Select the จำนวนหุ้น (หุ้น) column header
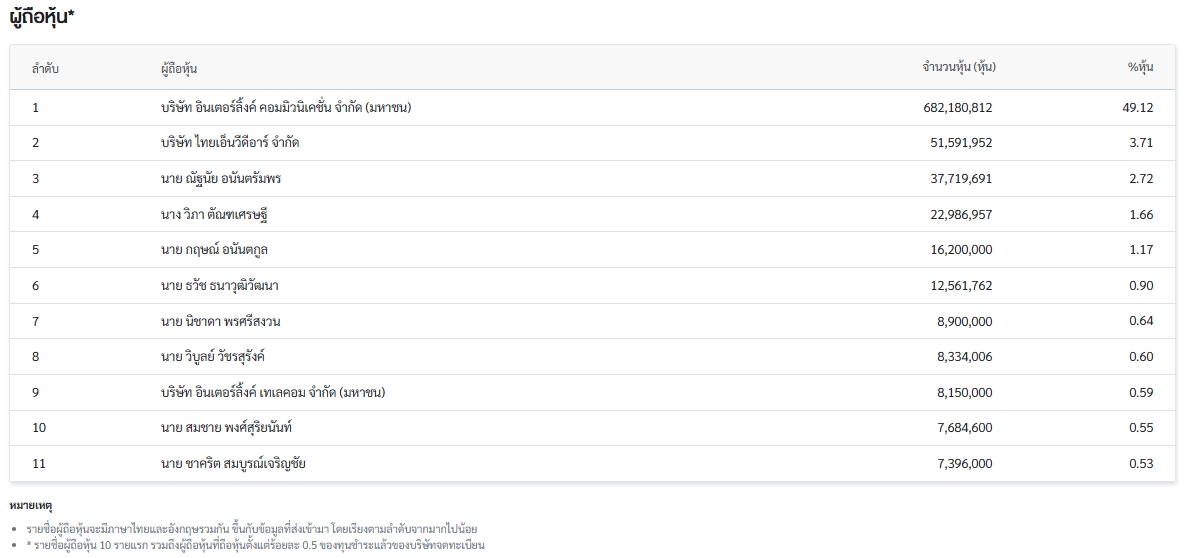The height and width of the screenshot is (558, 1184). 958,68
